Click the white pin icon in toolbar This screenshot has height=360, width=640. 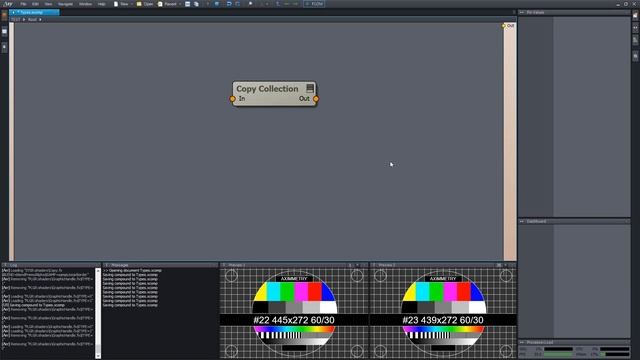(251, 4)
